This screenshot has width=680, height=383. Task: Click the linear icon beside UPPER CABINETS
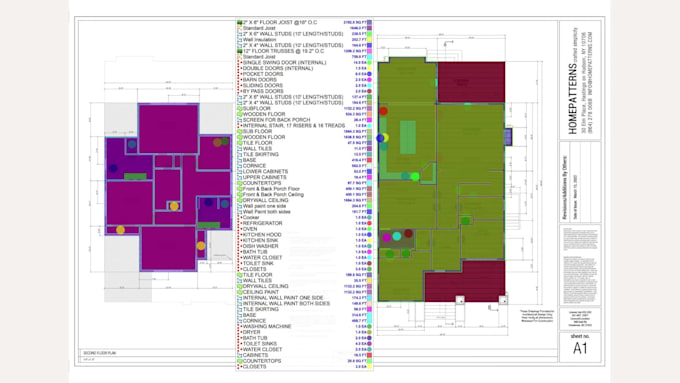(239, 177)
